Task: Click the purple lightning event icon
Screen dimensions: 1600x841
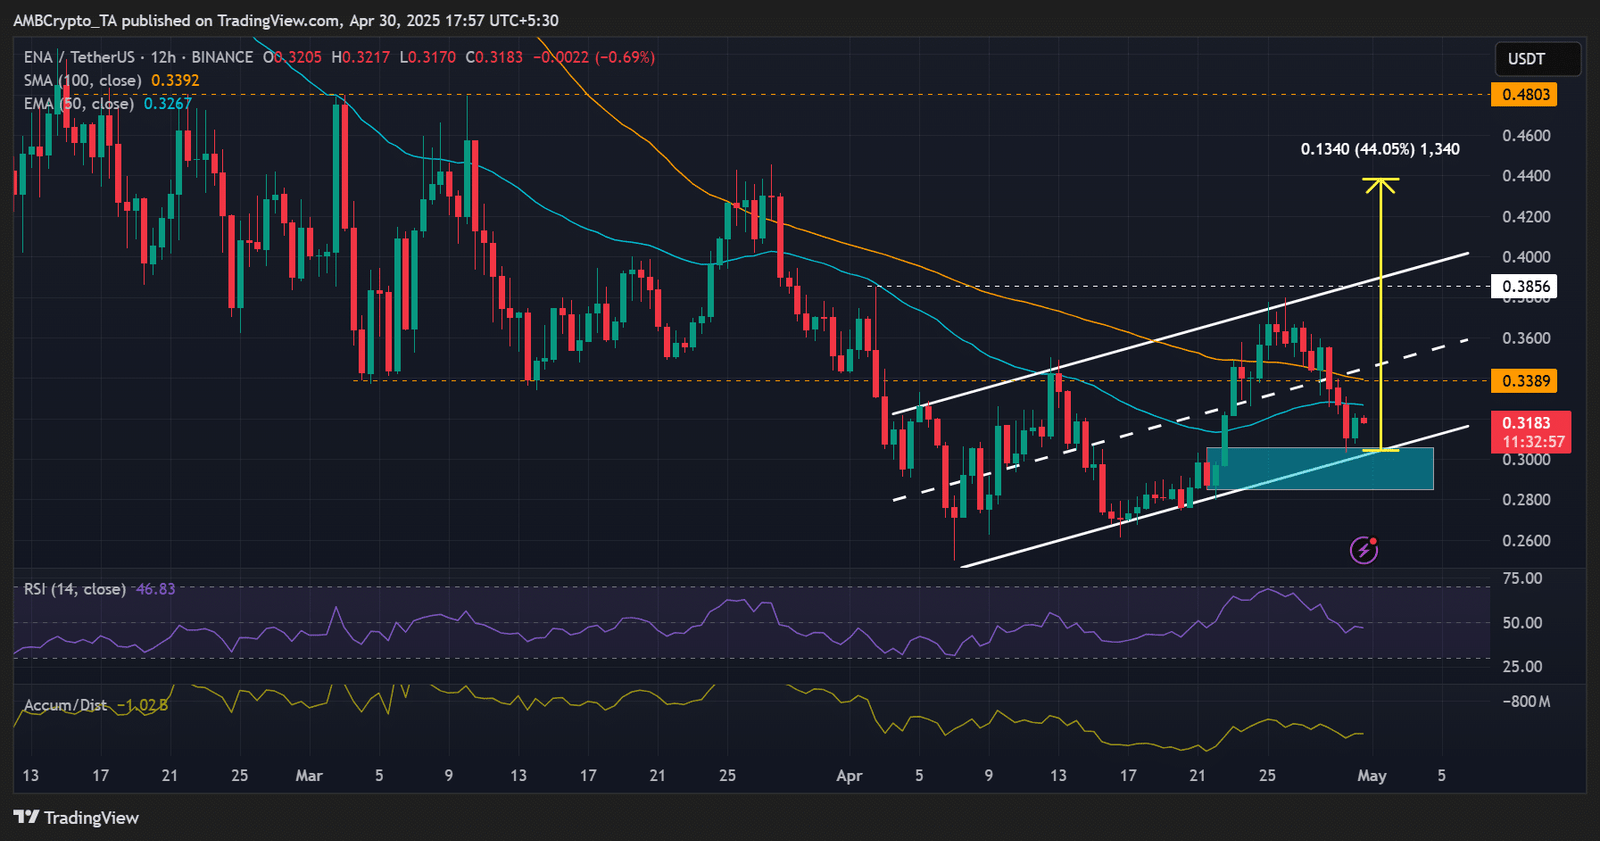Action: (1364, 549)
